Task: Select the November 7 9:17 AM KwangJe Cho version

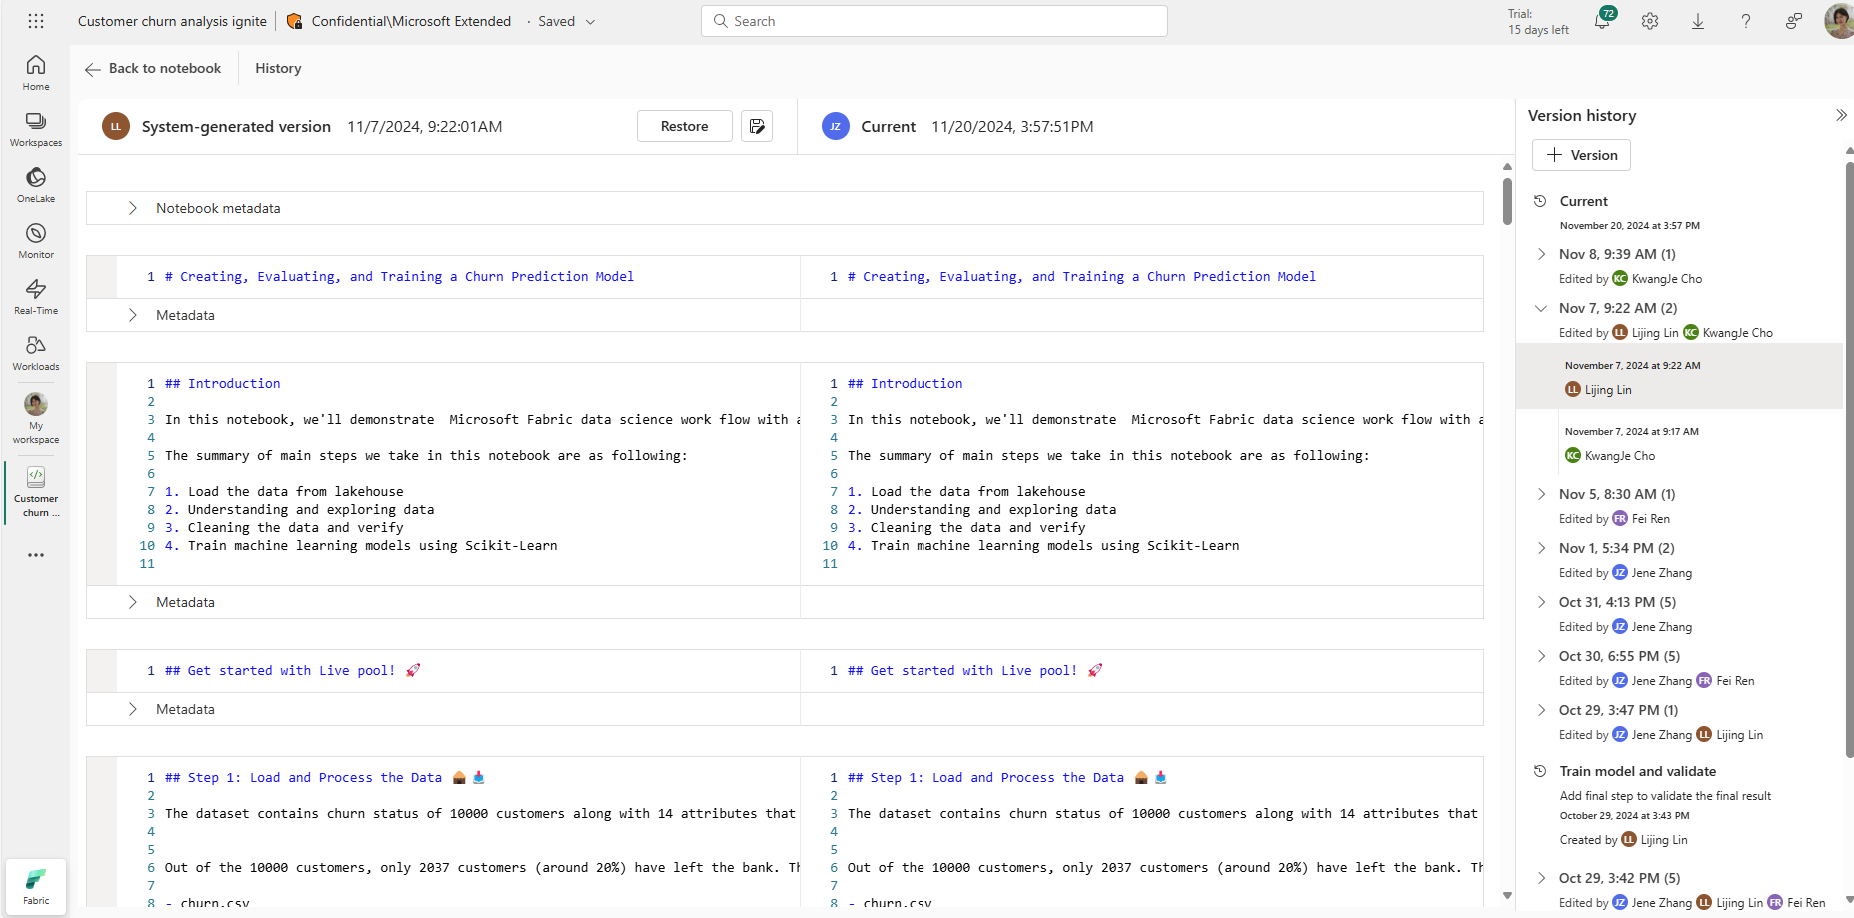Action: tap(1679, 443)
